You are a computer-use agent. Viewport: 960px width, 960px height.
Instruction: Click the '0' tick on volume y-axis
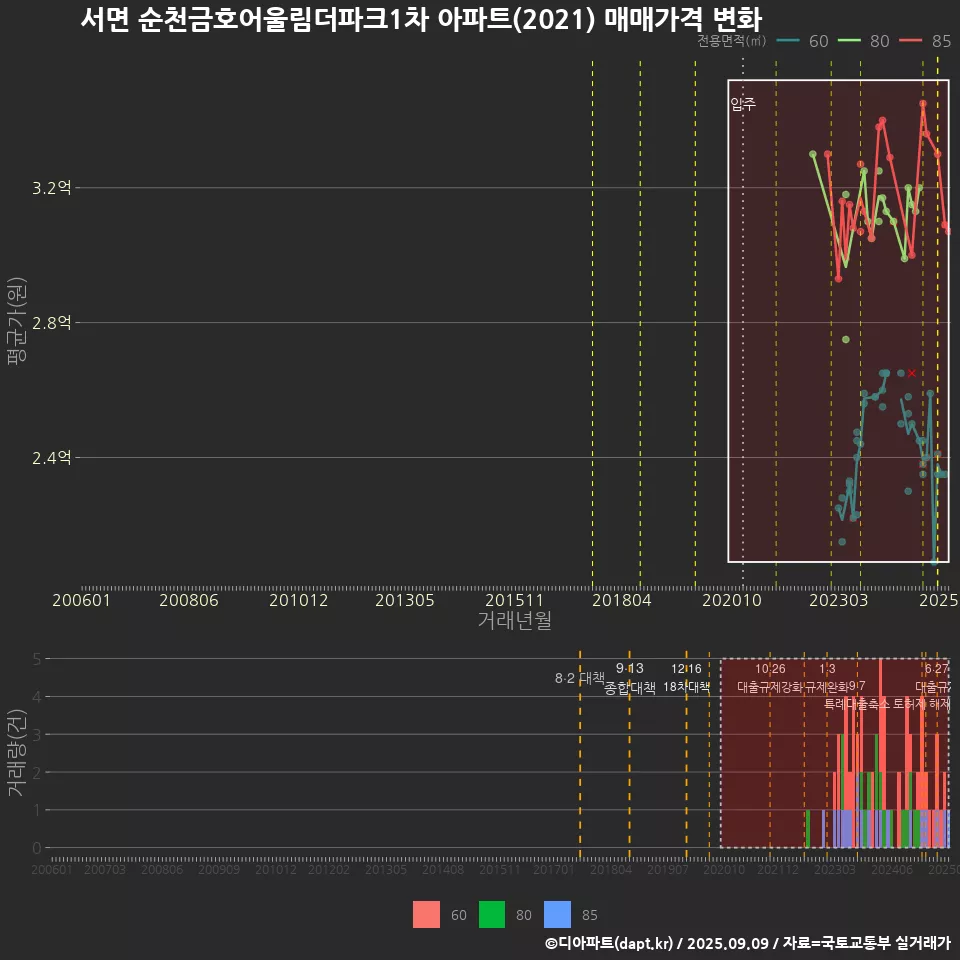pyautogui.click(x=37, y=848)
